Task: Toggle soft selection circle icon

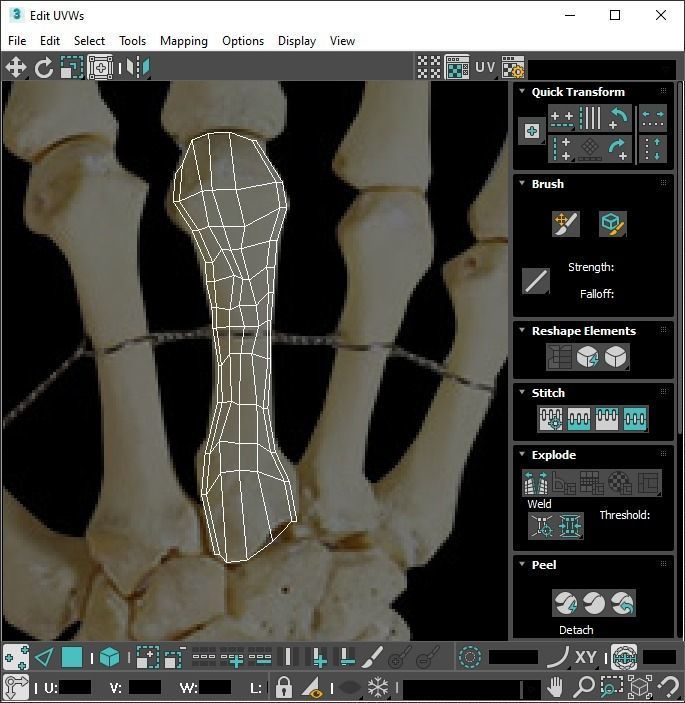Action: click(470, 658)
